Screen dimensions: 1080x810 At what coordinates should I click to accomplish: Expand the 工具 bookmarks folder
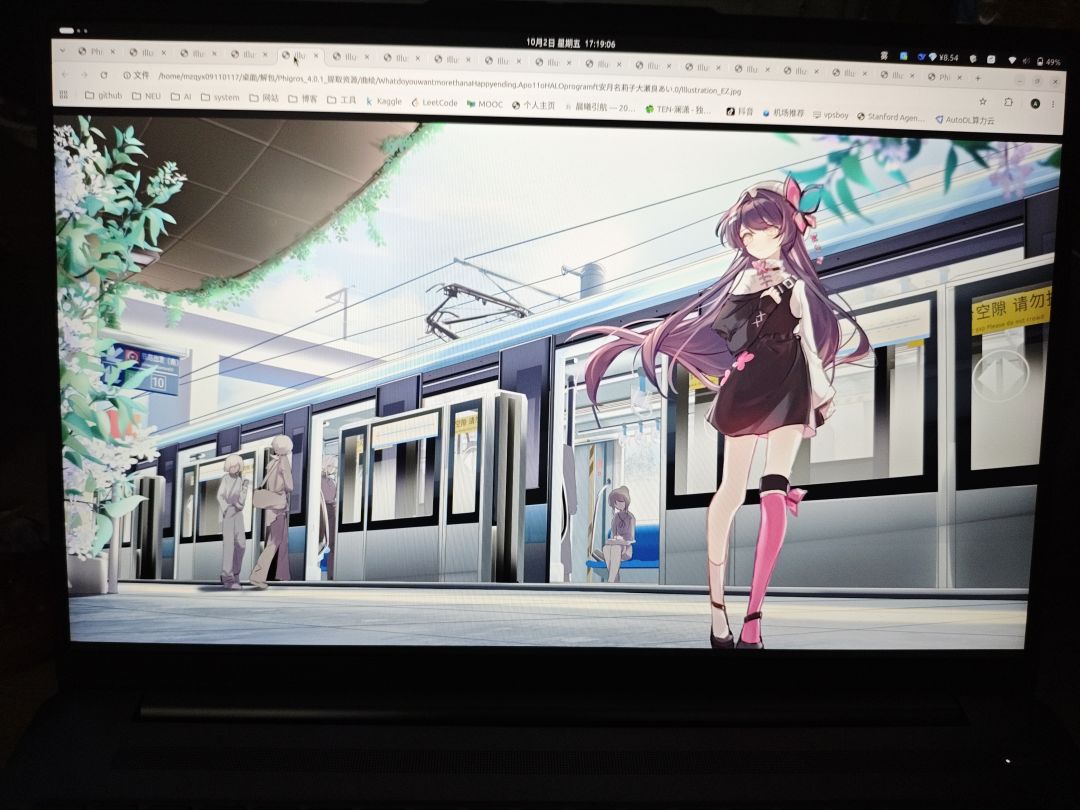pos(342,100)
